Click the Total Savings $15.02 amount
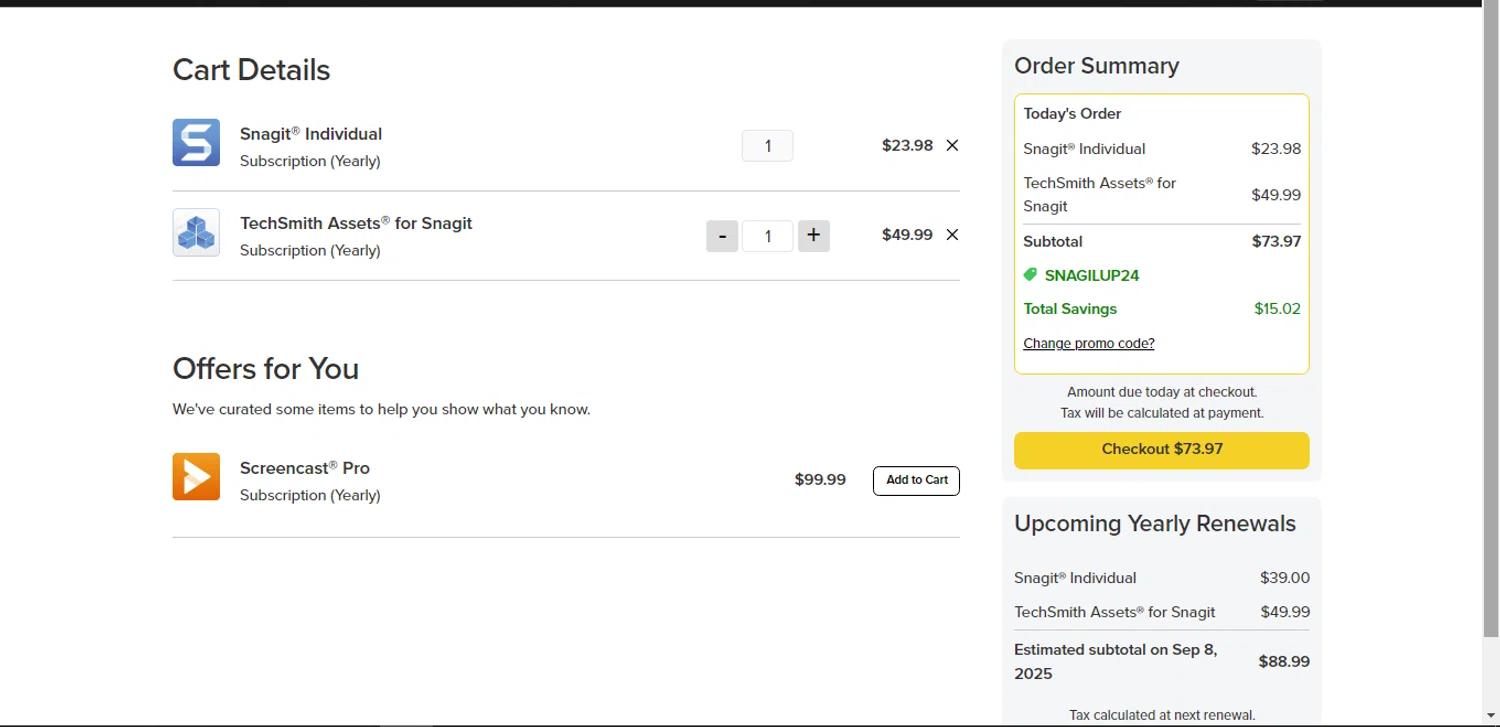 point(1278,308)
